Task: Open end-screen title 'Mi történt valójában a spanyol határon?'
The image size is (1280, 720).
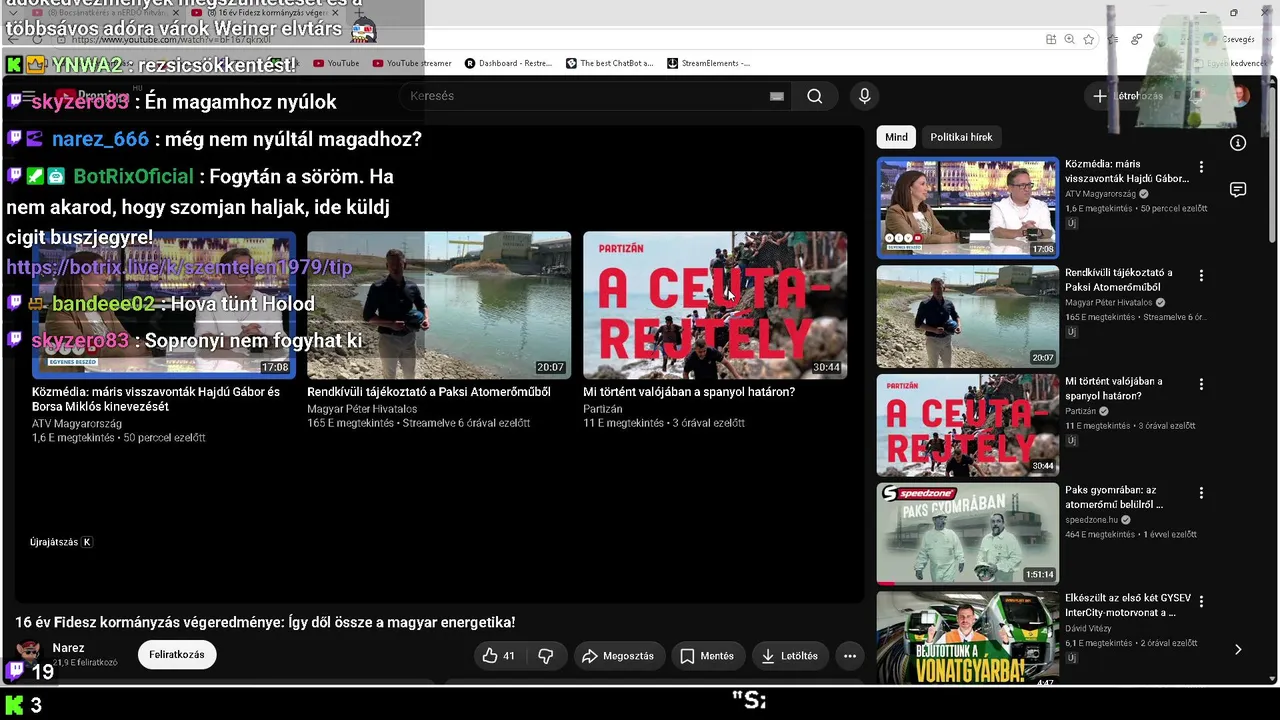Action: coord(689,392)
